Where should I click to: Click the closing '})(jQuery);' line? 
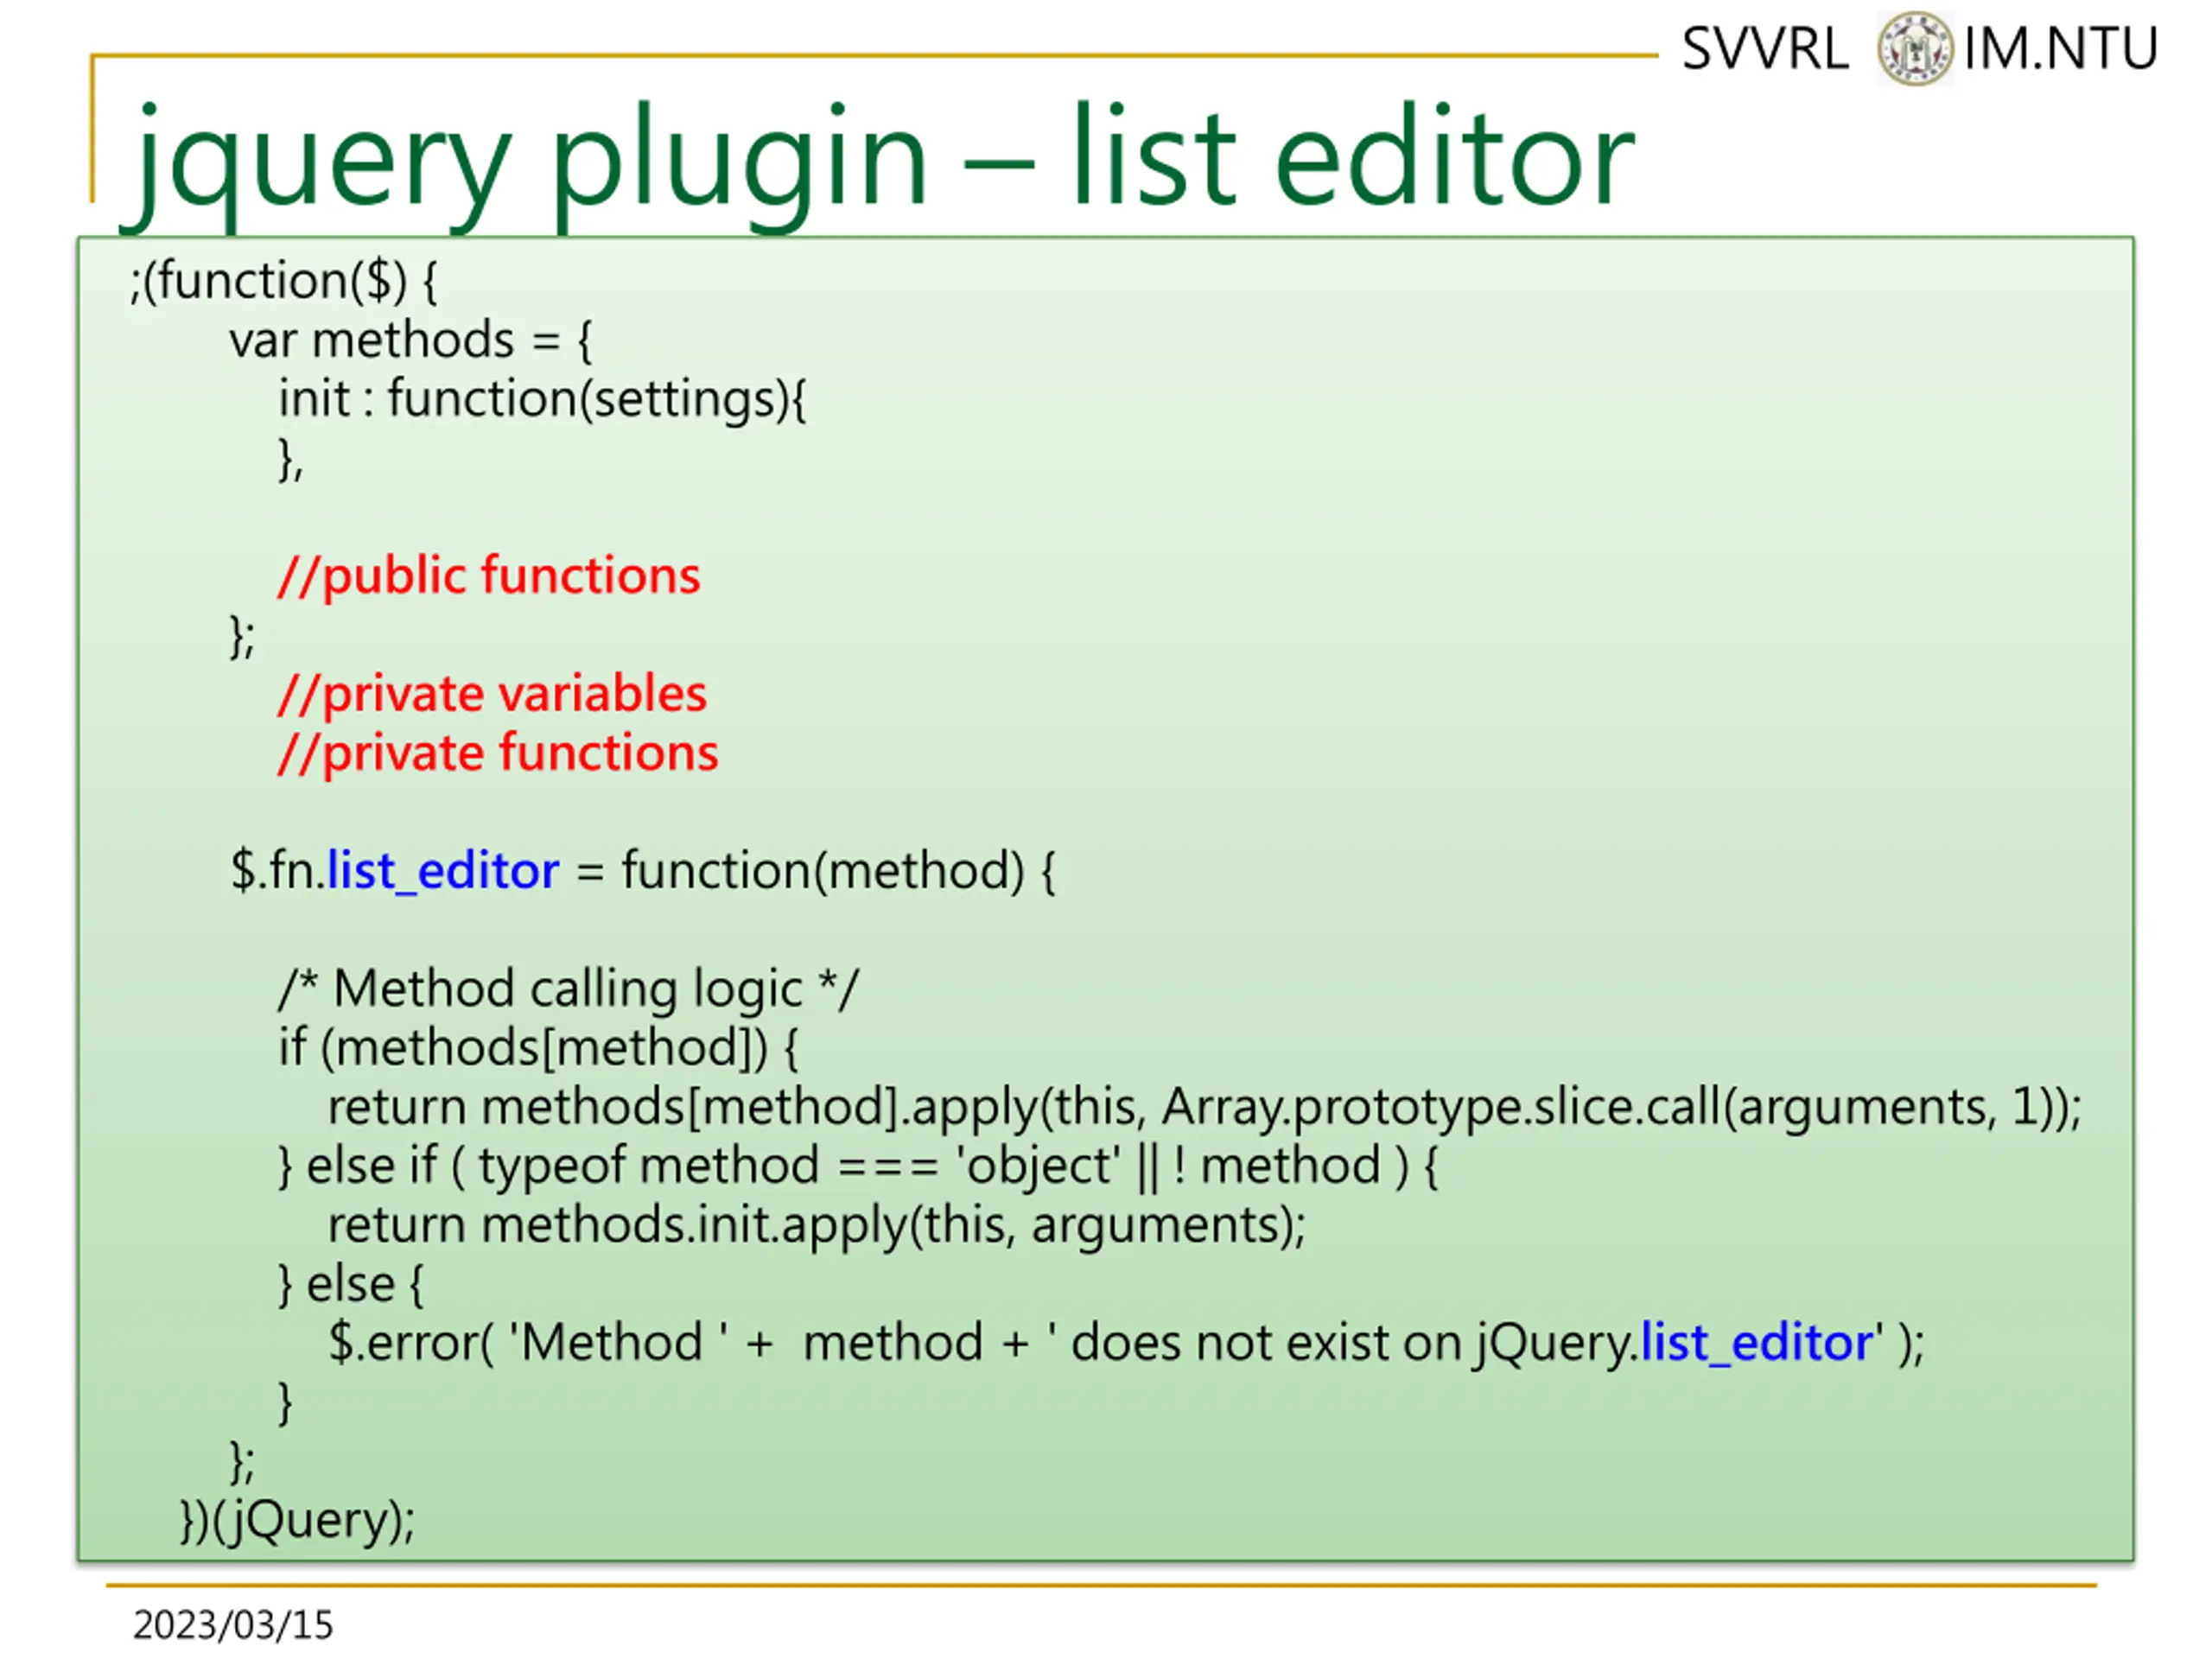tap(297, 1520)
